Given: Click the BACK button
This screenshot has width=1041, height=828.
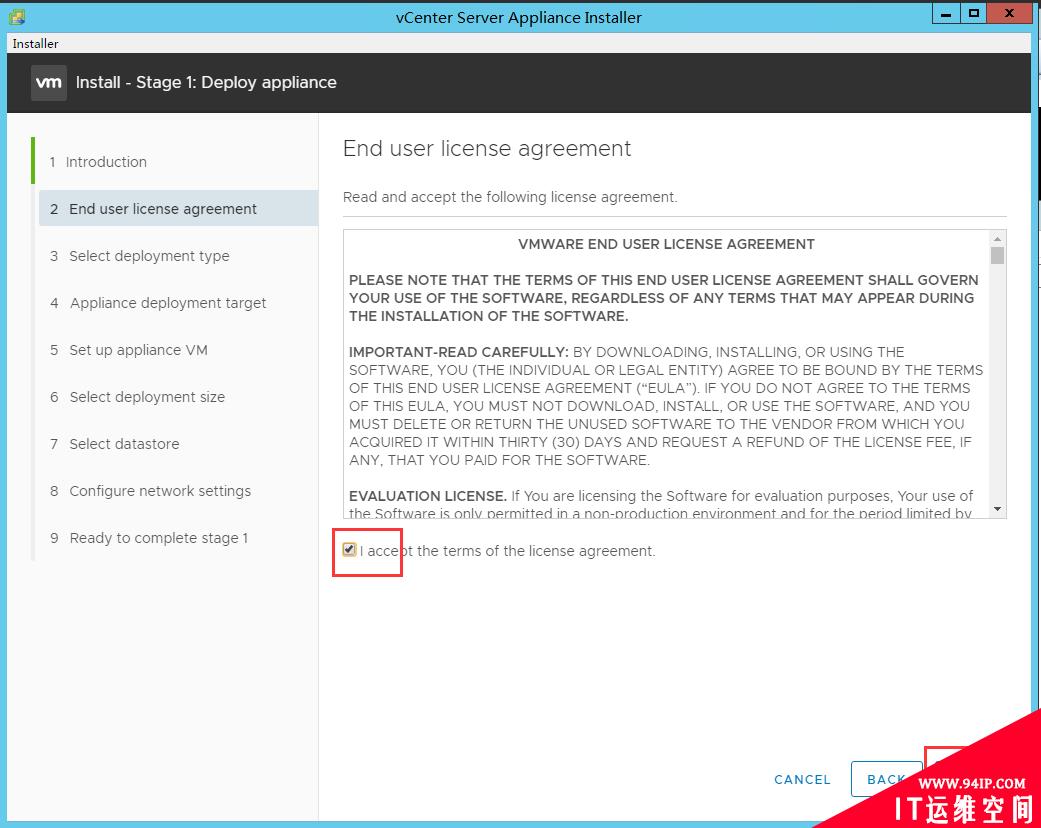Looking at the screenshot, I should [886, 780].
